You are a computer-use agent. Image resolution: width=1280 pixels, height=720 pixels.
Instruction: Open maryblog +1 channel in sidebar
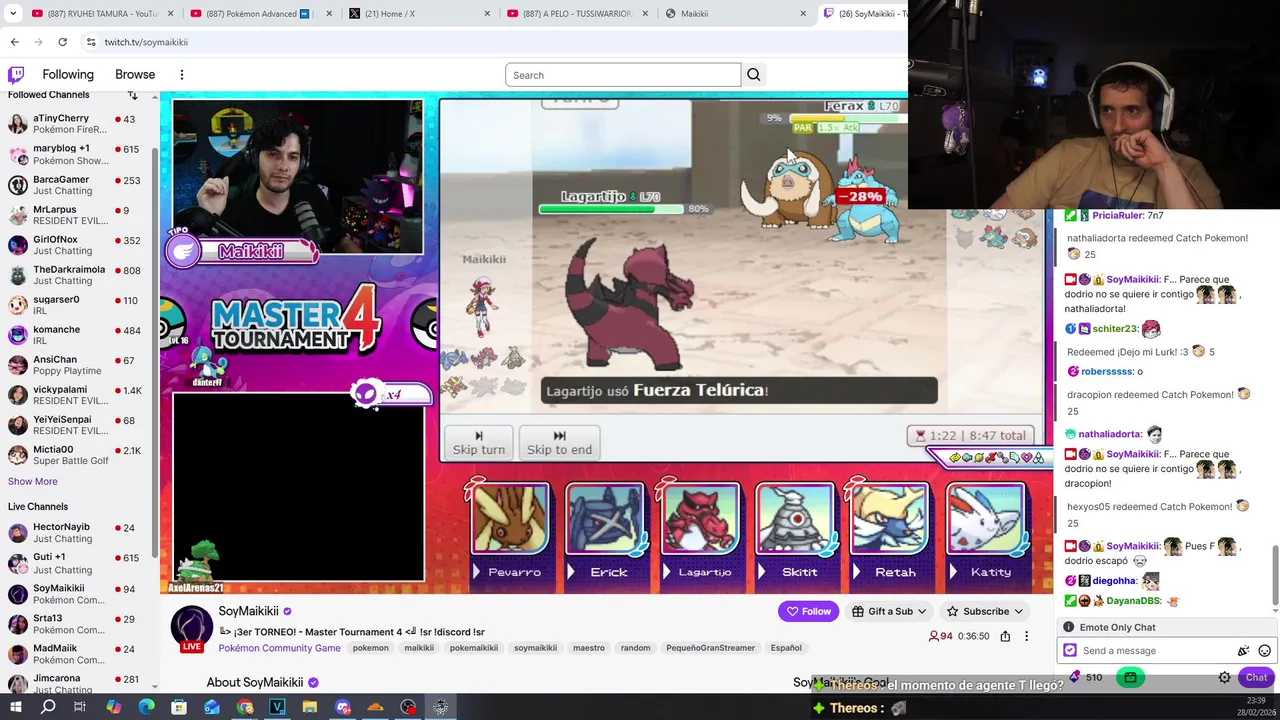point(76,154)
